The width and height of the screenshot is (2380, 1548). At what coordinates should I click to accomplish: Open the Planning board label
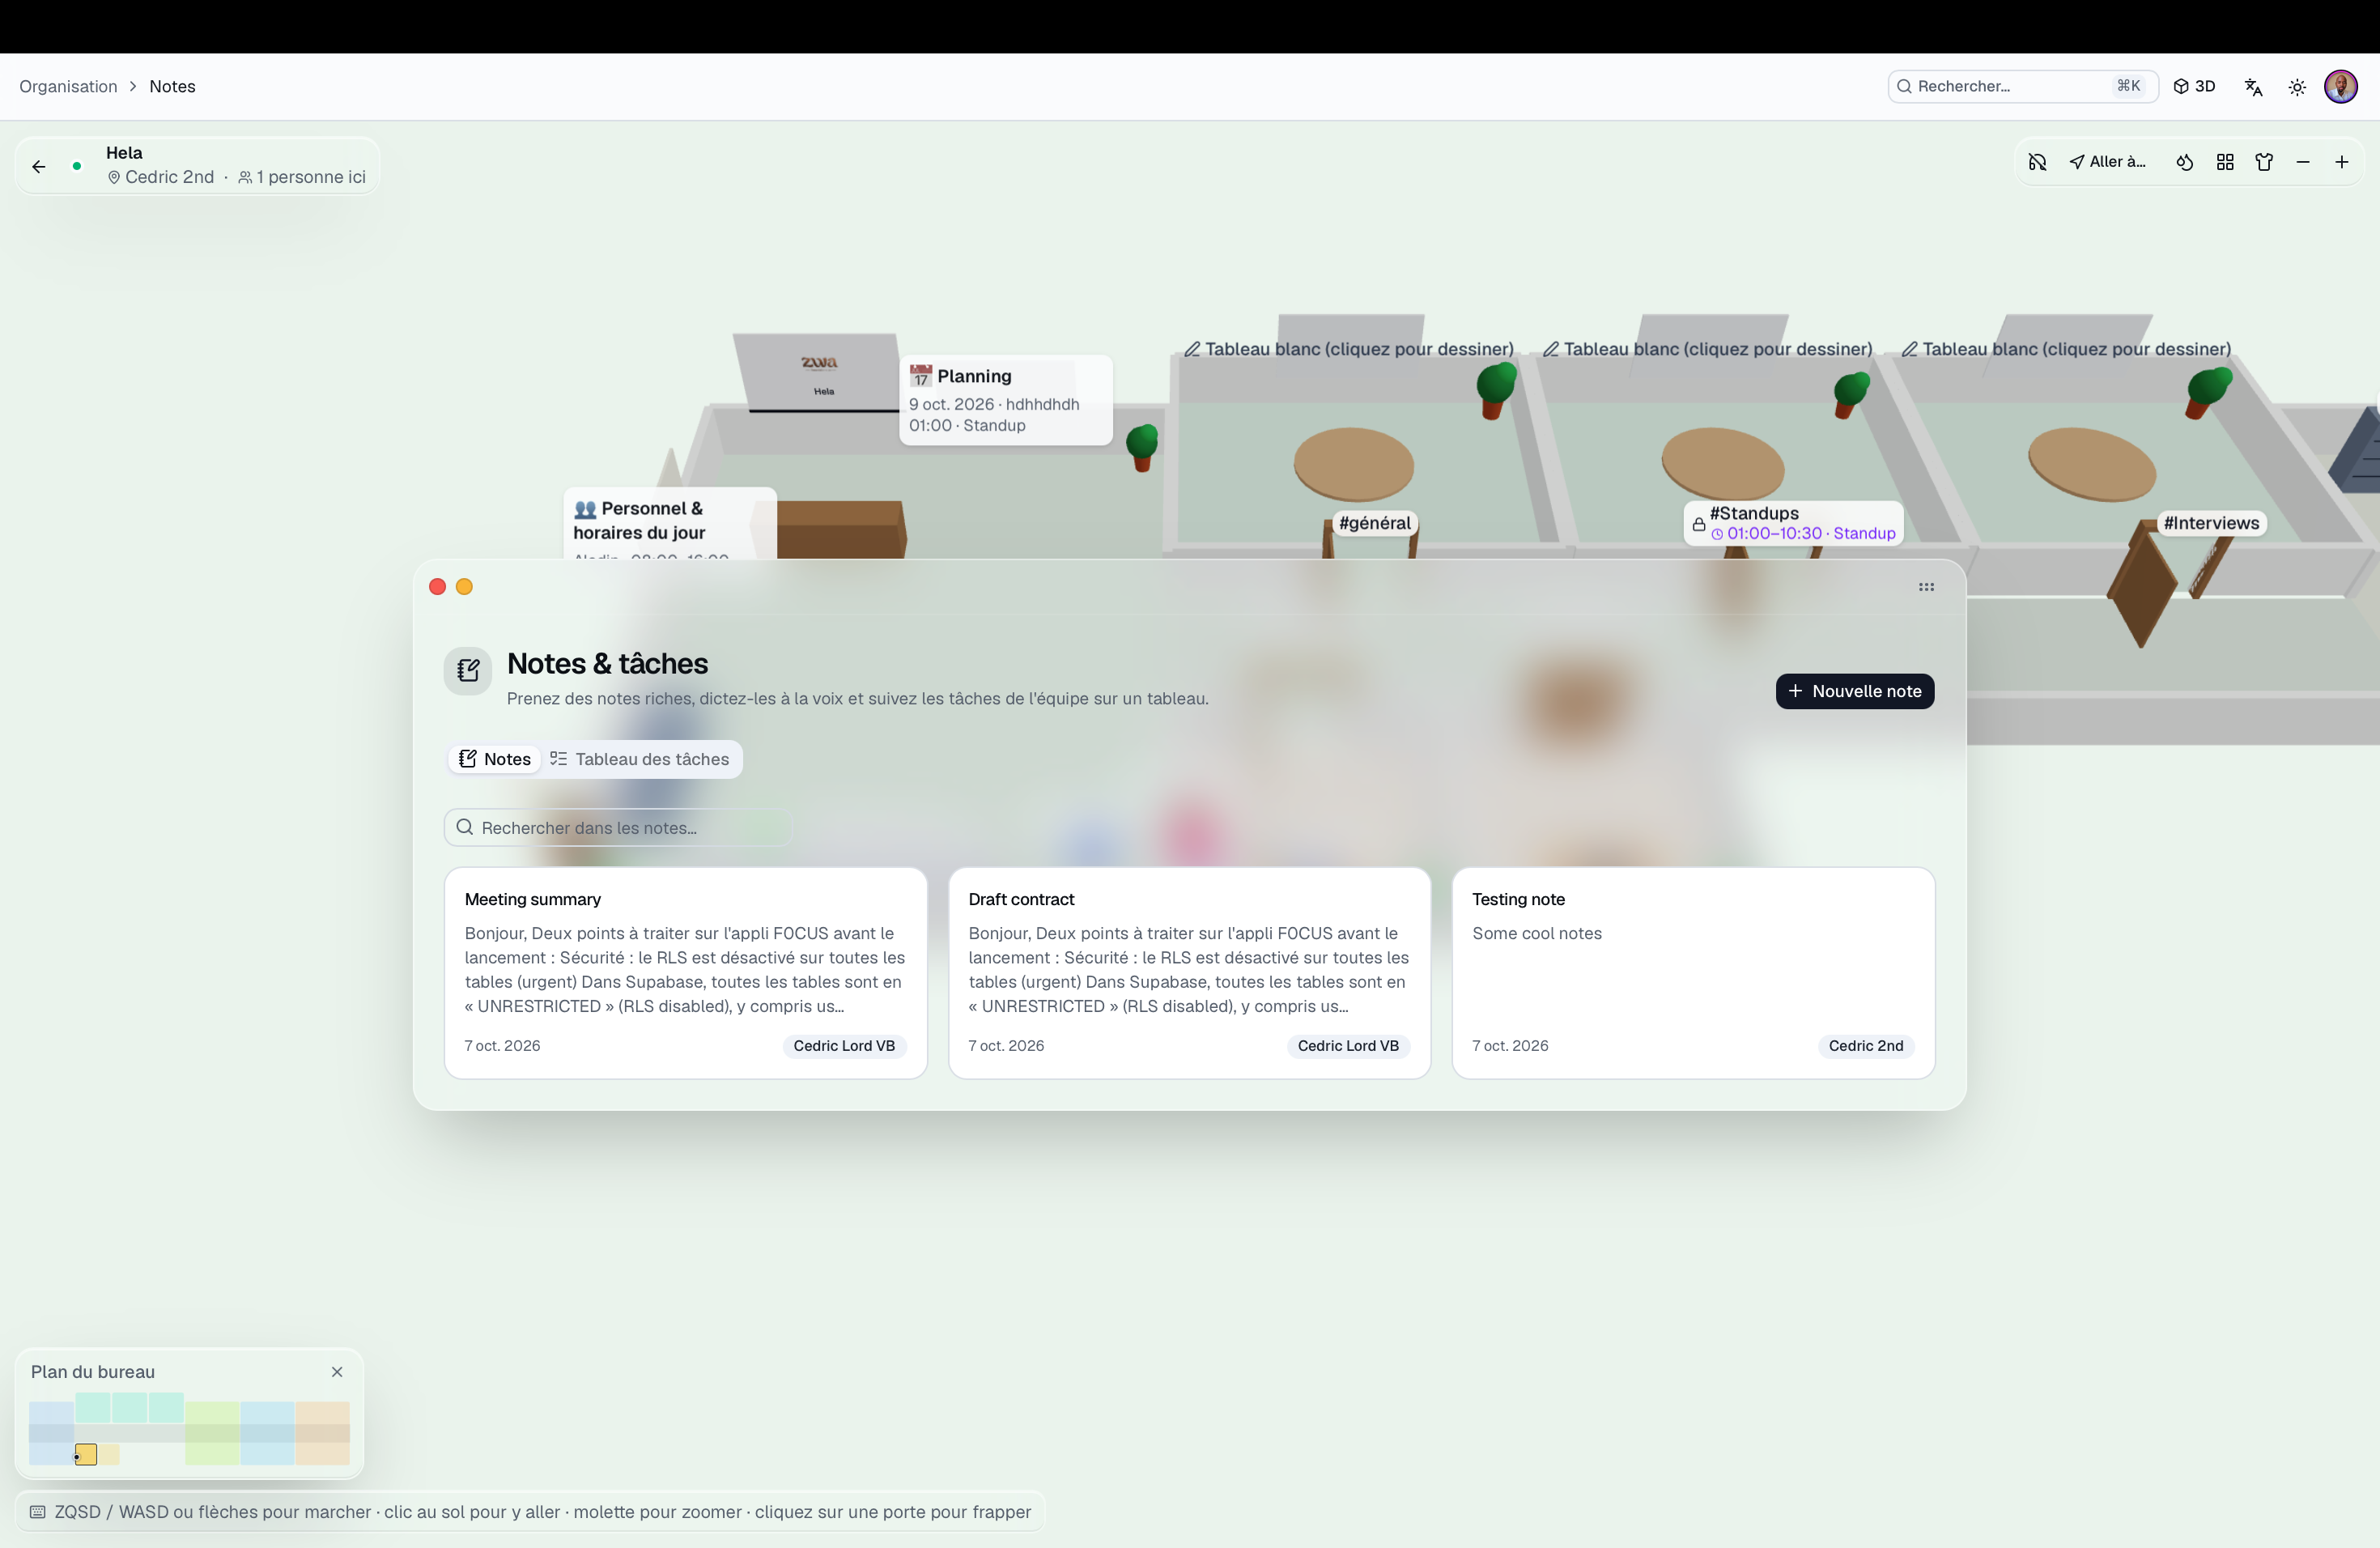tap(1005, 400)
